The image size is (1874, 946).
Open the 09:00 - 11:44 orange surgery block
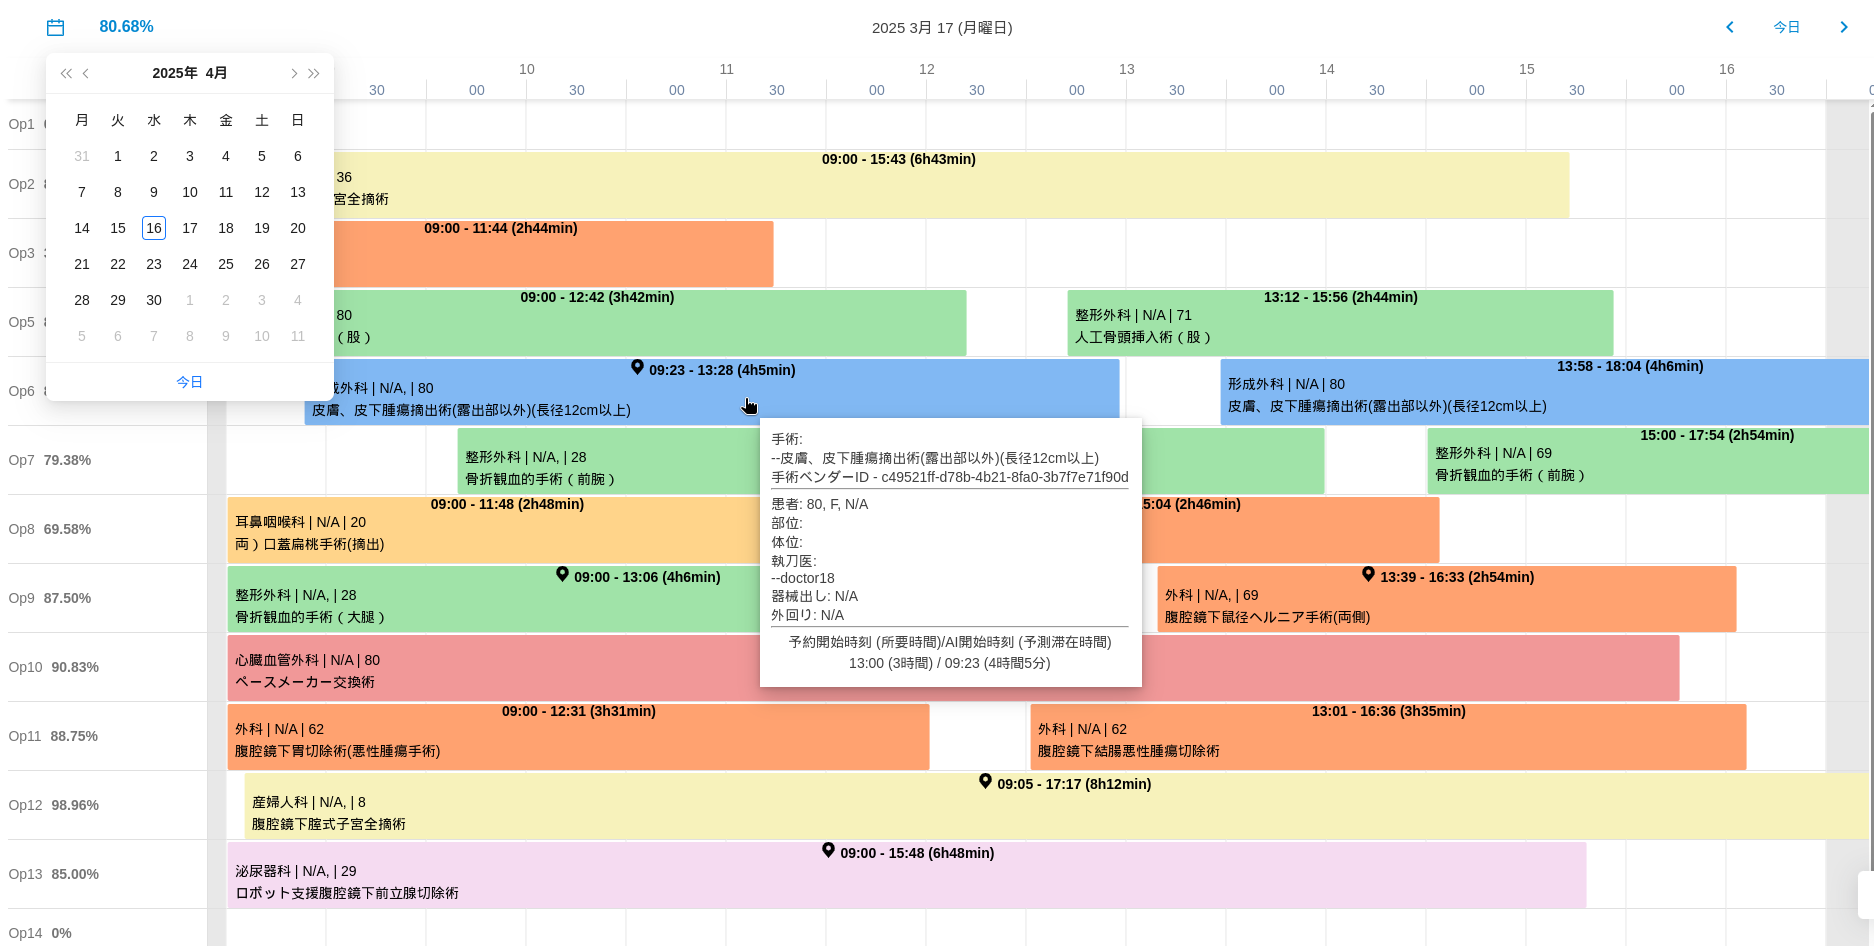point(553,254)
